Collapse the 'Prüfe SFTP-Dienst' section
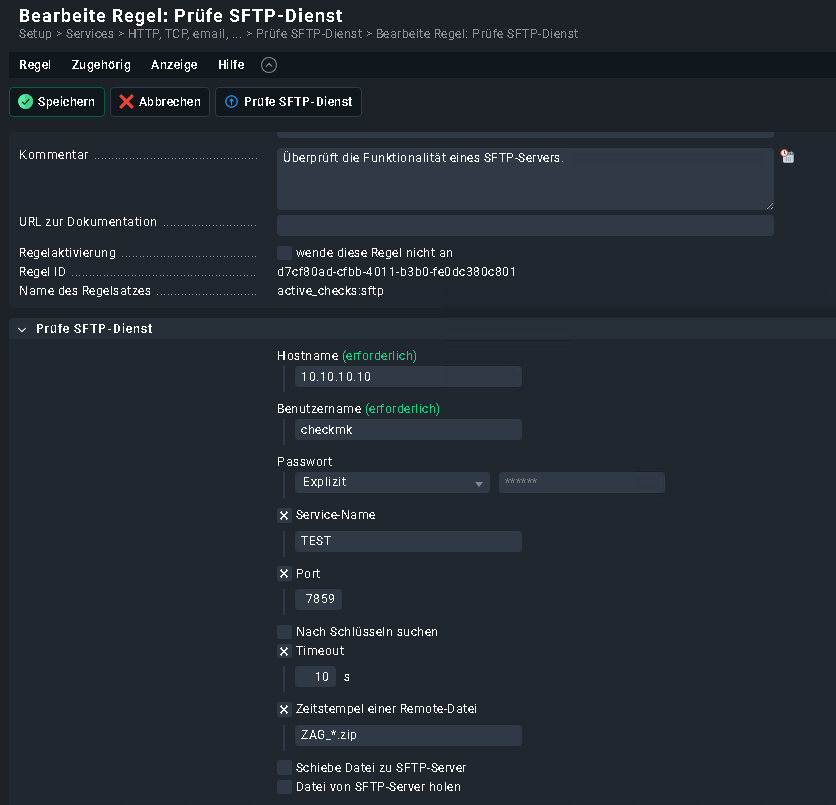 click(22, 329)
